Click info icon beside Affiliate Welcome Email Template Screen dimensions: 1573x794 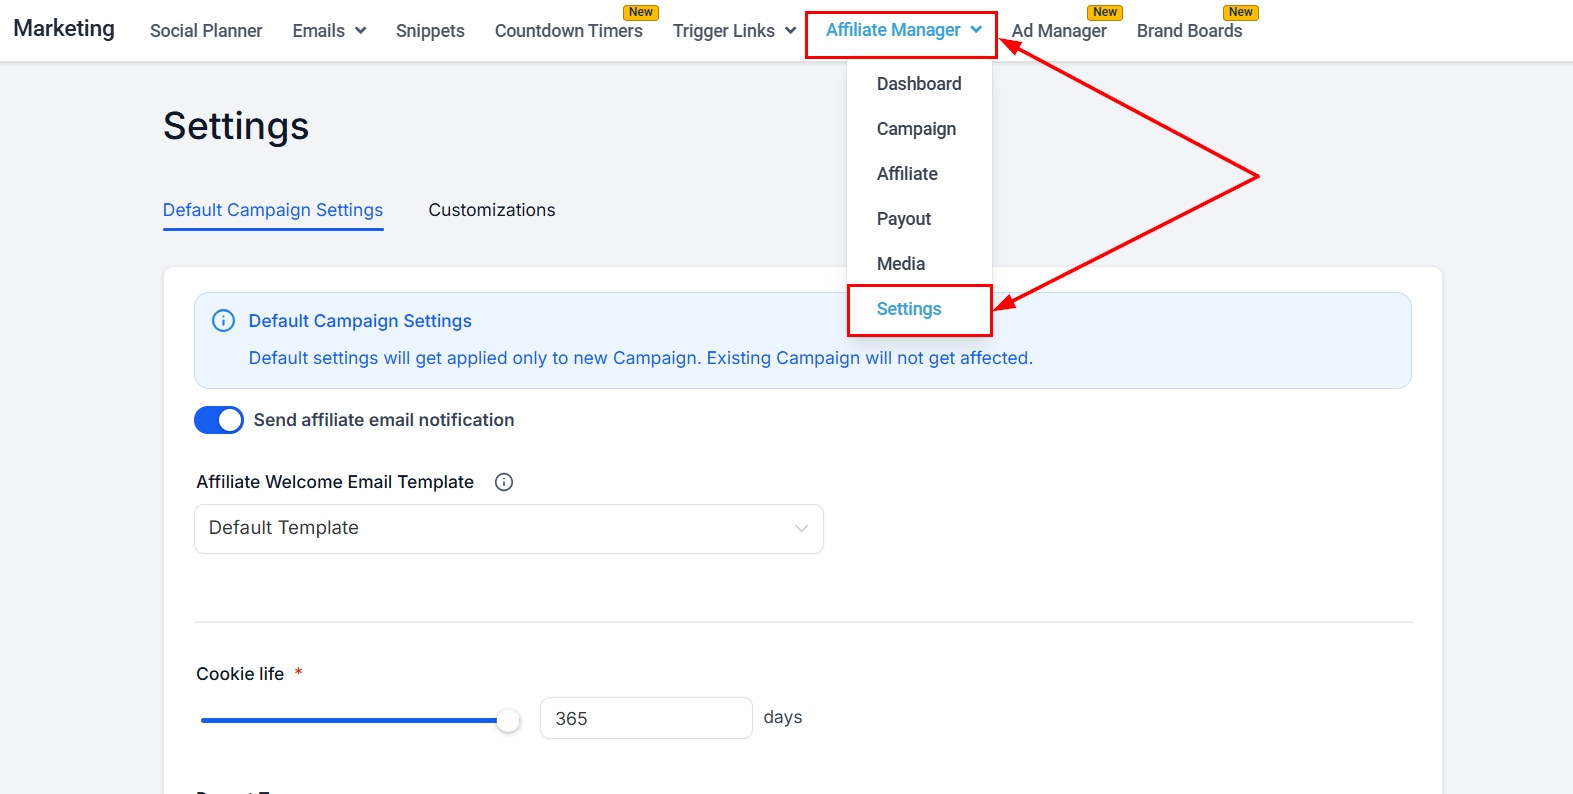pyautogui.click(x=504, y=482)
